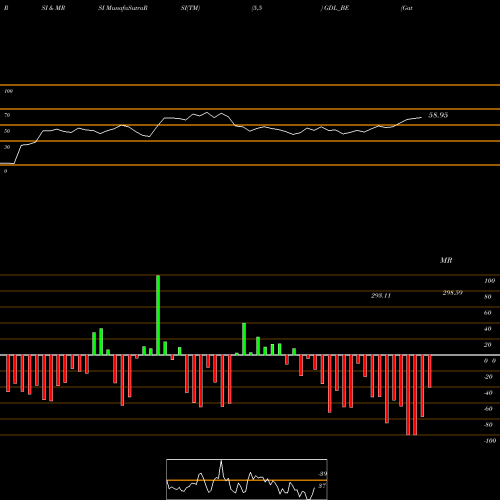
Task: Click the 37 label in the mini chart
Action: point(322,486)
